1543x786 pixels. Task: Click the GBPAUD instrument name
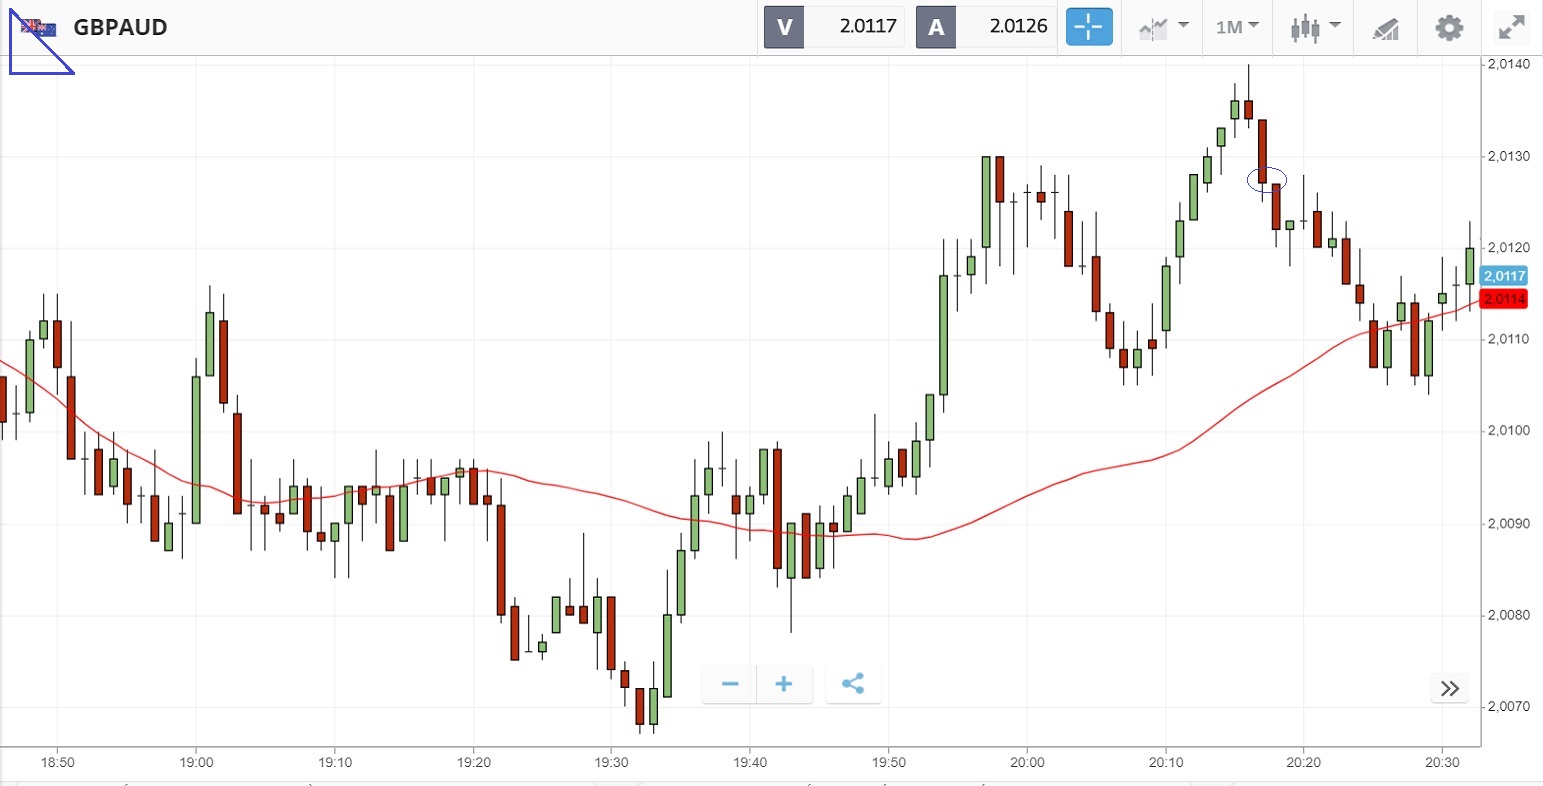pos(120,27)
